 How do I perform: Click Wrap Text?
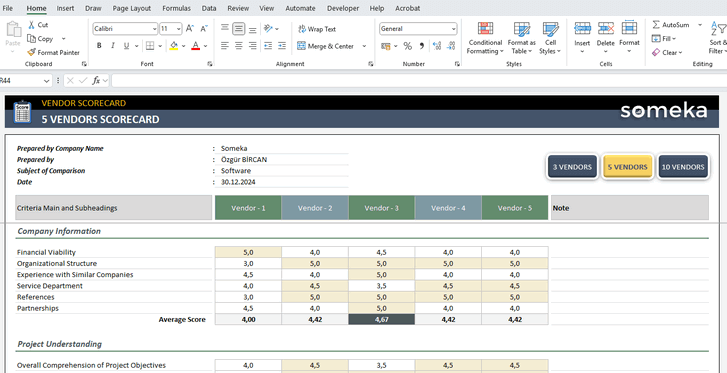tap(317, 29)
